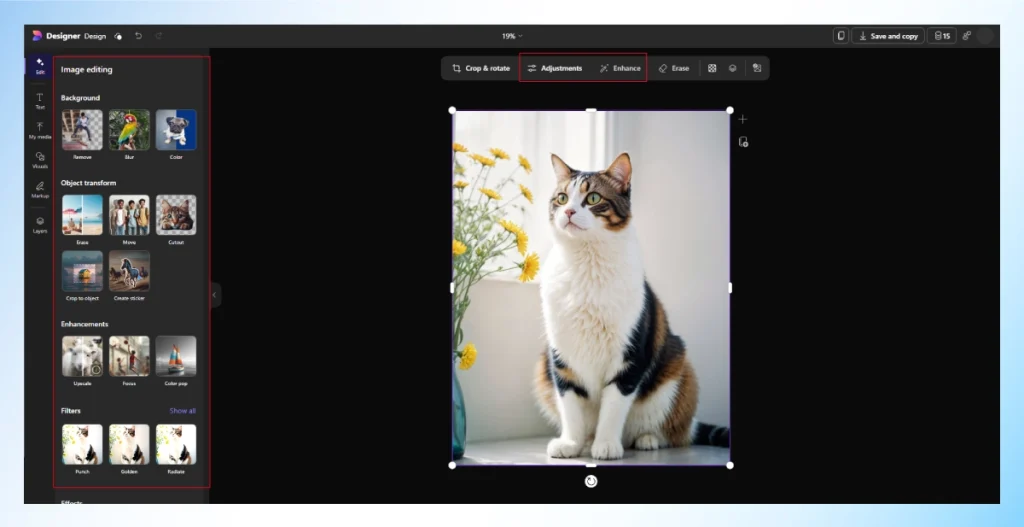1024x527 pixels.
Task: Select Crop & rotate in the toolbar
Action: [x=481, y=68]
